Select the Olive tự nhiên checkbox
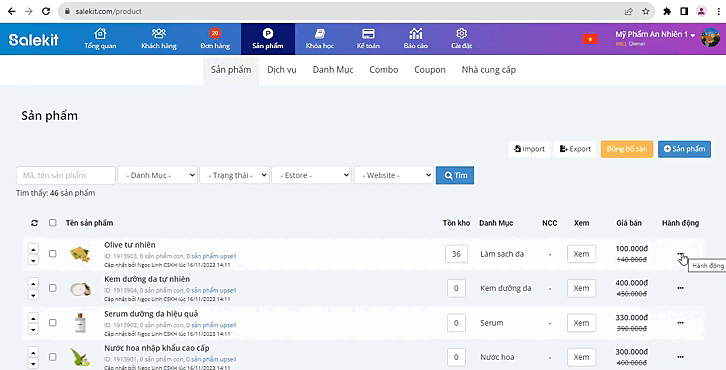 point(52,254)
